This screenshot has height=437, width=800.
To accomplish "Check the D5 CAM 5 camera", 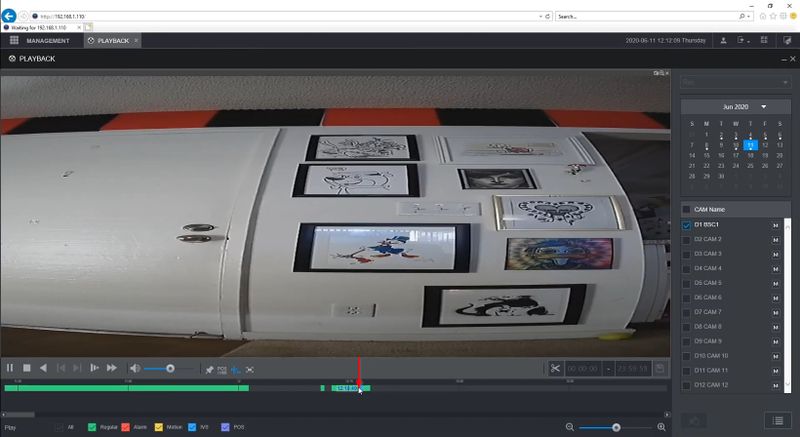I will click(x=686, y=284).
